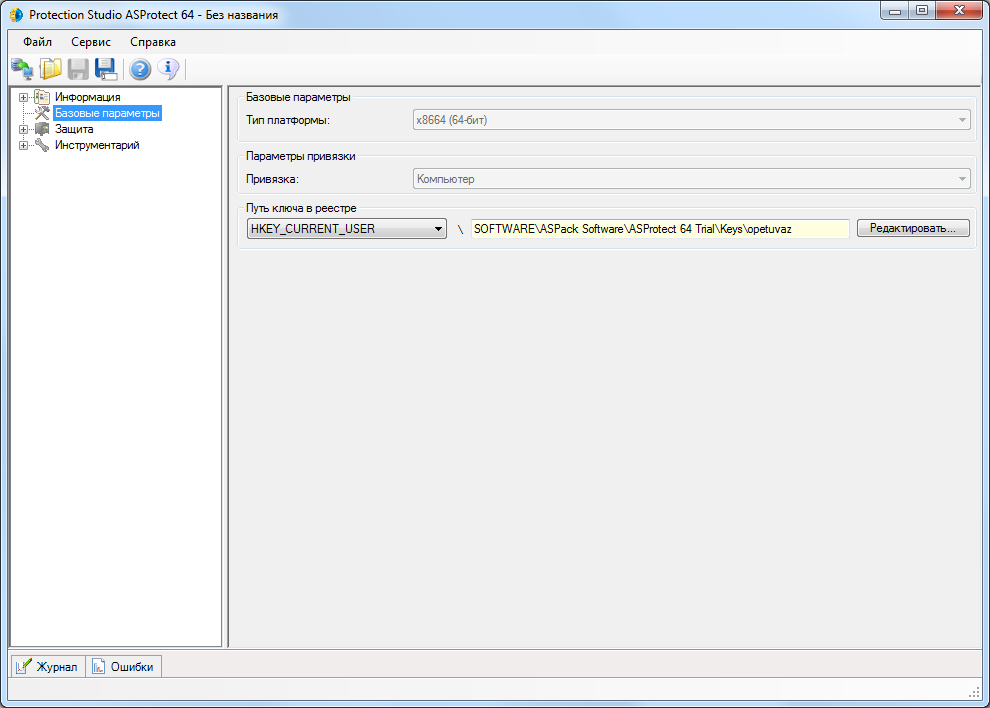Expand the Информация tree node

(23, 97)
